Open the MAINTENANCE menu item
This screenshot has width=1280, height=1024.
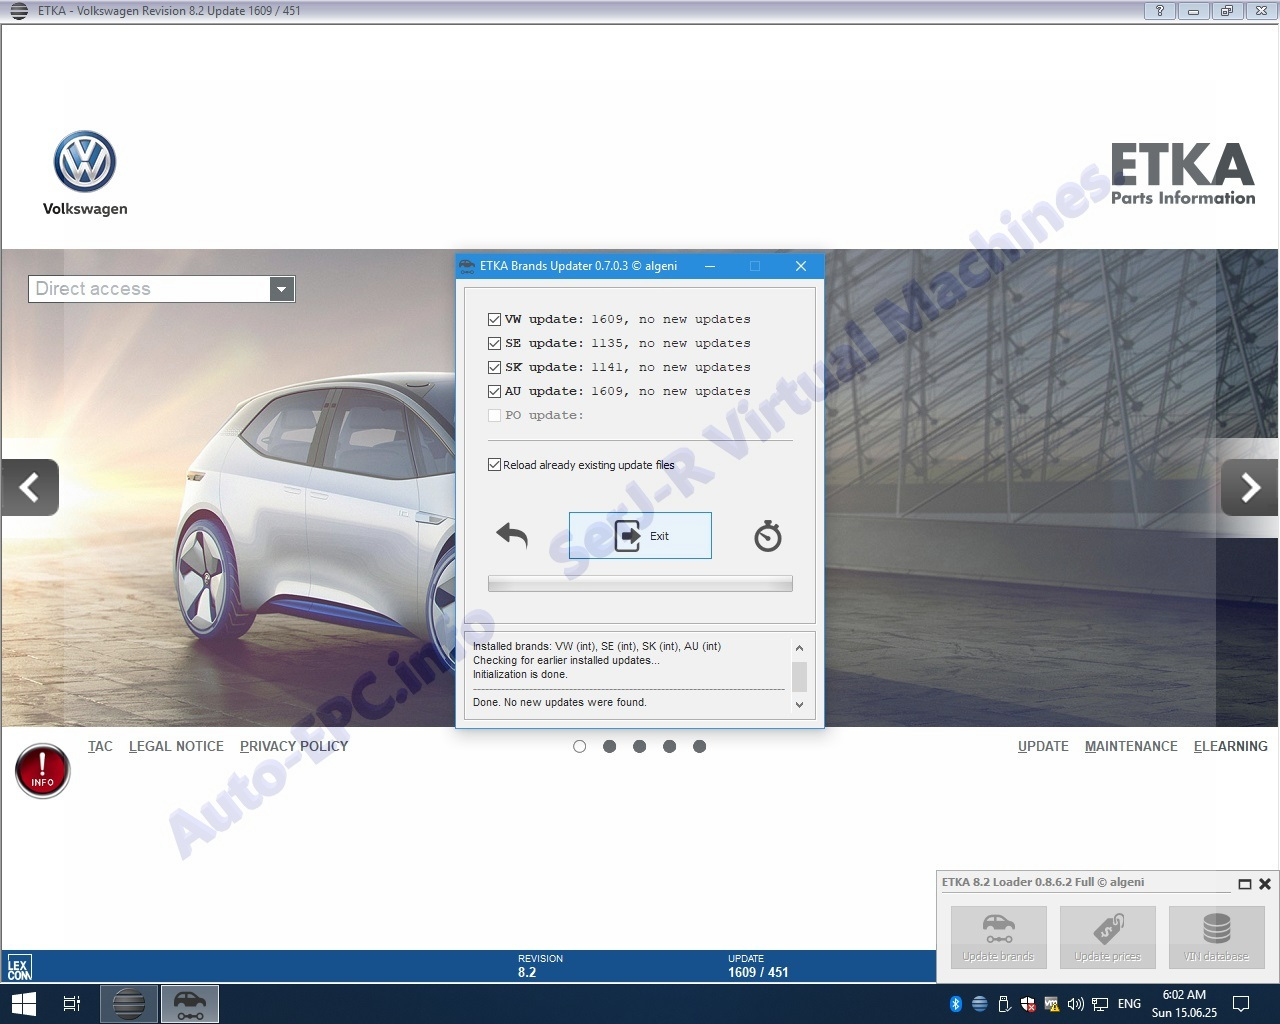[1131, 746]
